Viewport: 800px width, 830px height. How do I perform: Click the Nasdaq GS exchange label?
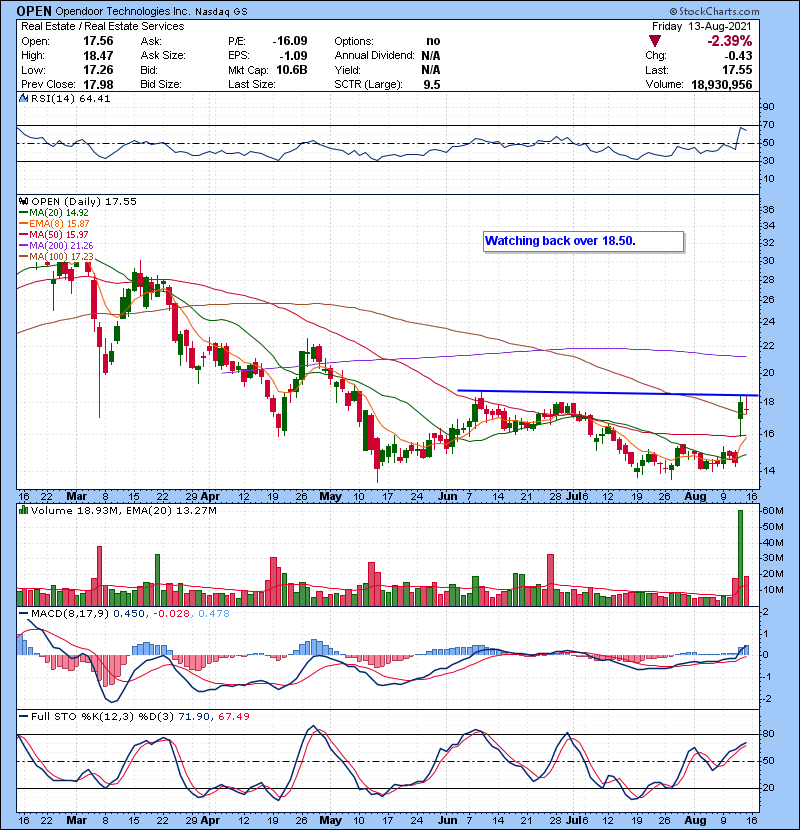[x=221, y=12]
